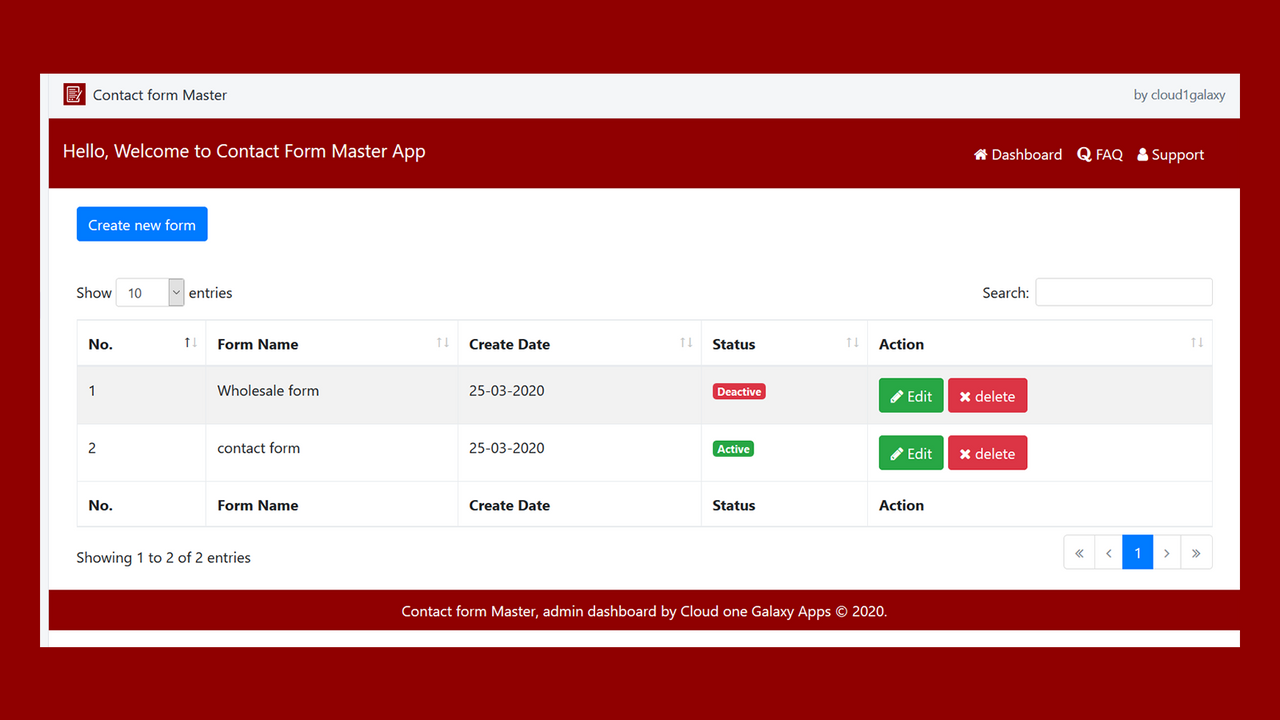The width and height of the screenshot is (1280, 720).
Task: Click the Form Name column sort arrows
Action: (x=443, y=343)
